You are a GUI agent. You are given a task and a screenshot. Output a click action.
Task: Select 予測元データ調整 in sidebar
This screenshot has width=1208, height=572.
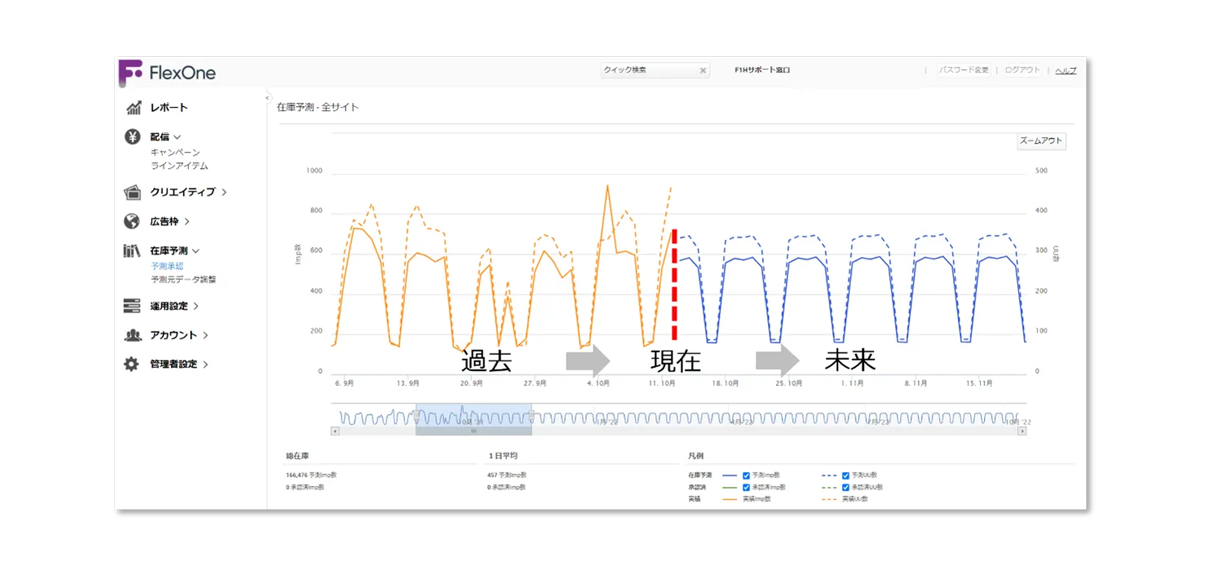[183, 280]
